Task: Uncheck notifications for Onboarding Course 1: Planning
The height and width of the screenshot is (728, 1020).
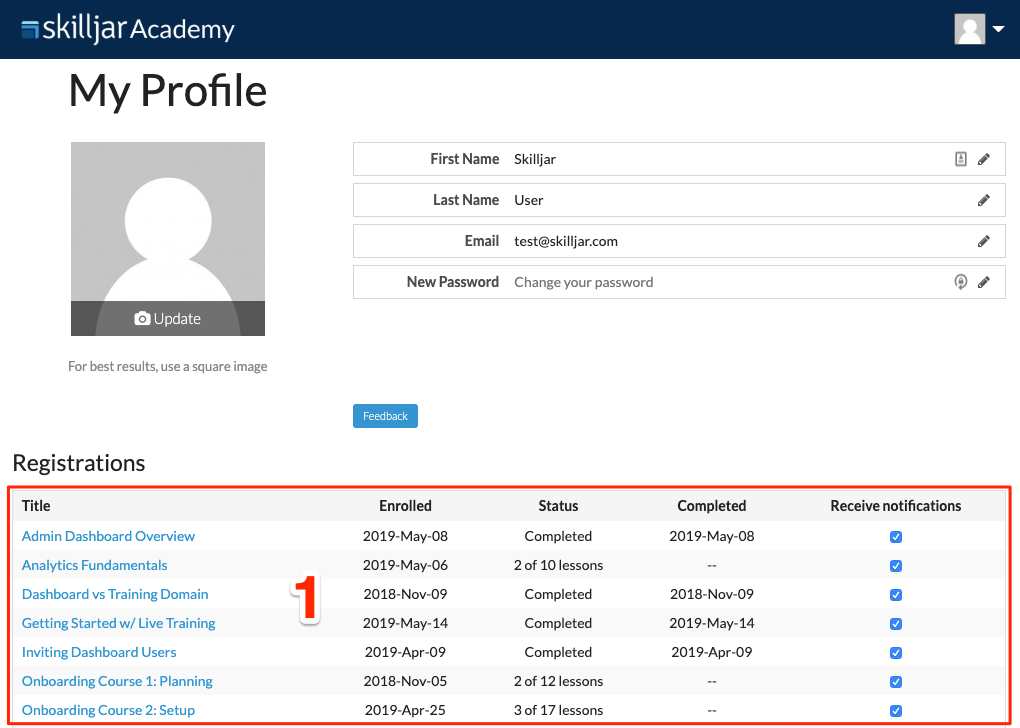Action: click(896, 682)
